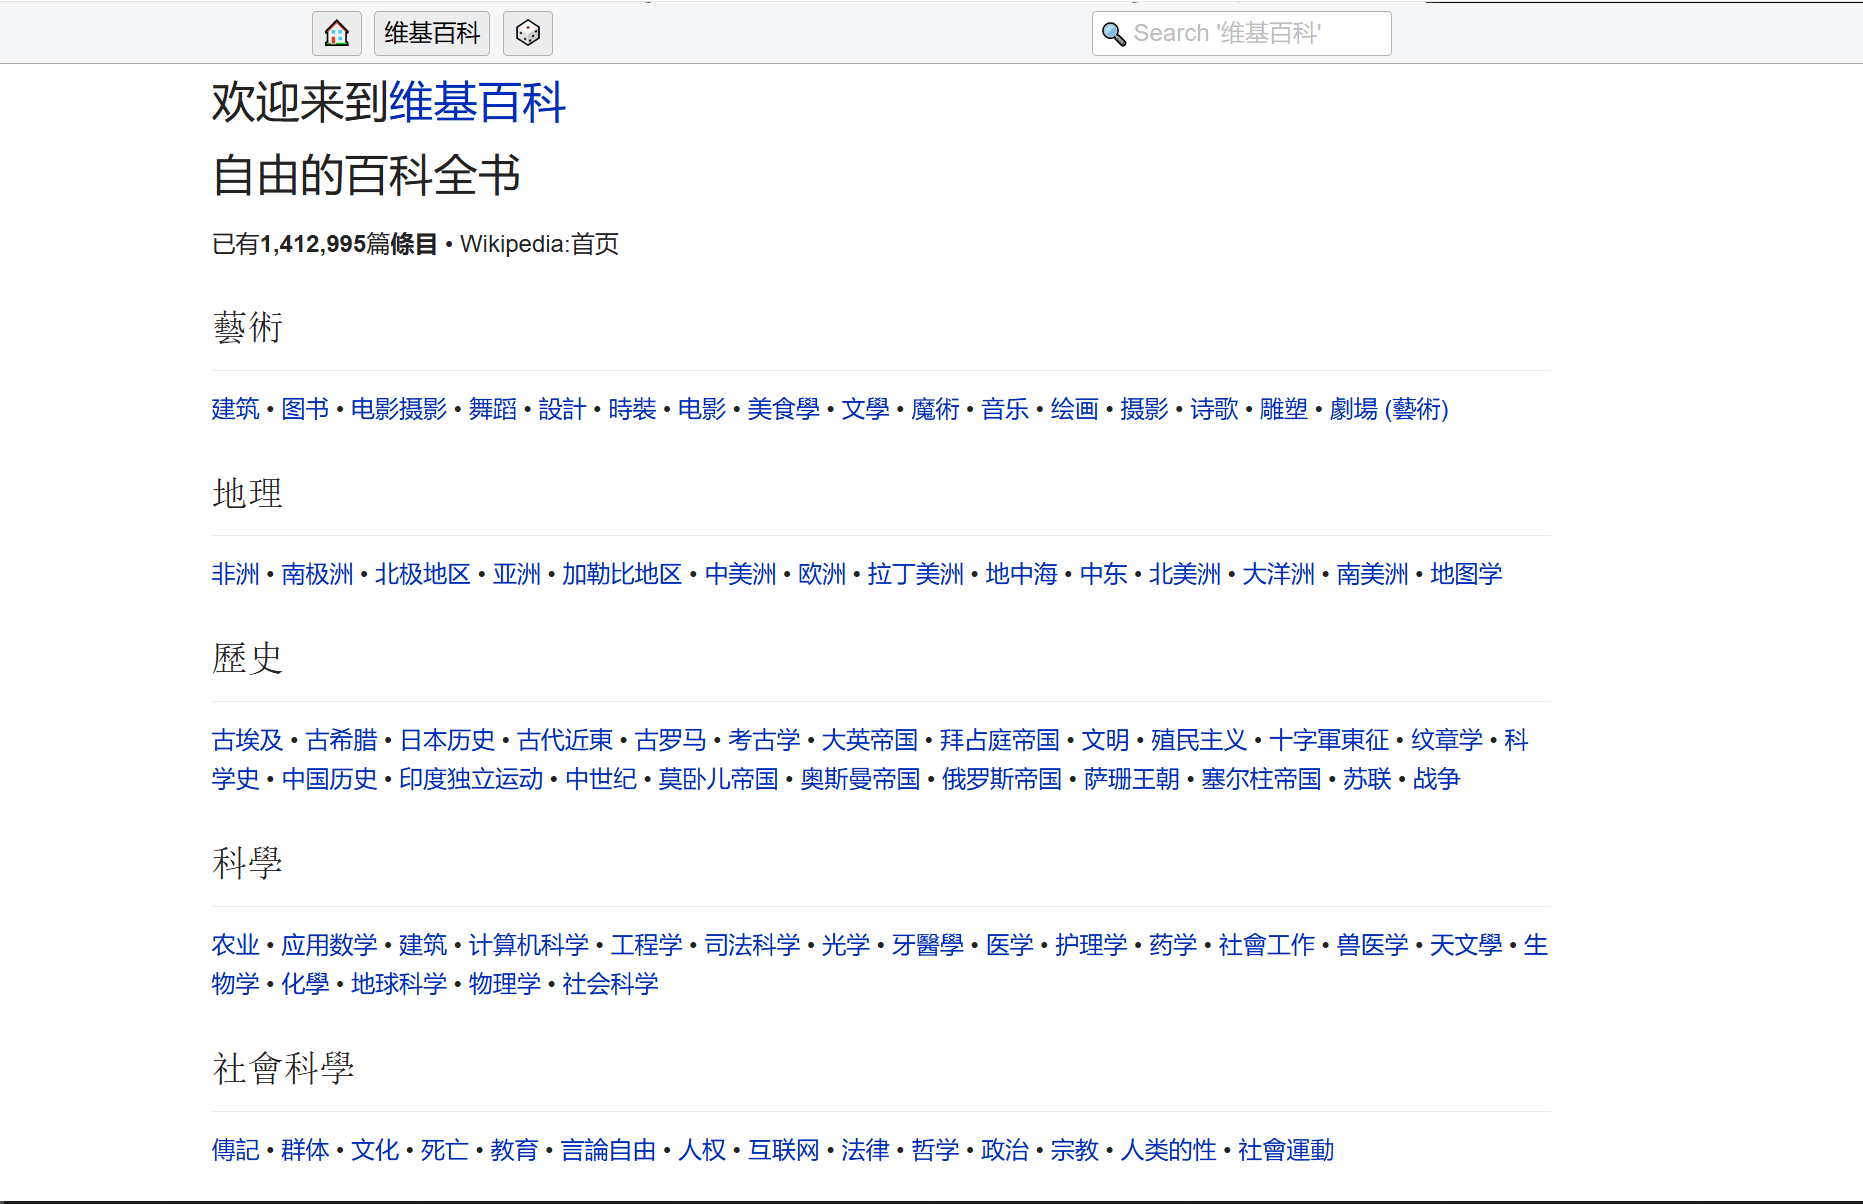1863x1204 pixels.
Task: Focus the Search '维基百科' input field
Action: [1241, 33]
